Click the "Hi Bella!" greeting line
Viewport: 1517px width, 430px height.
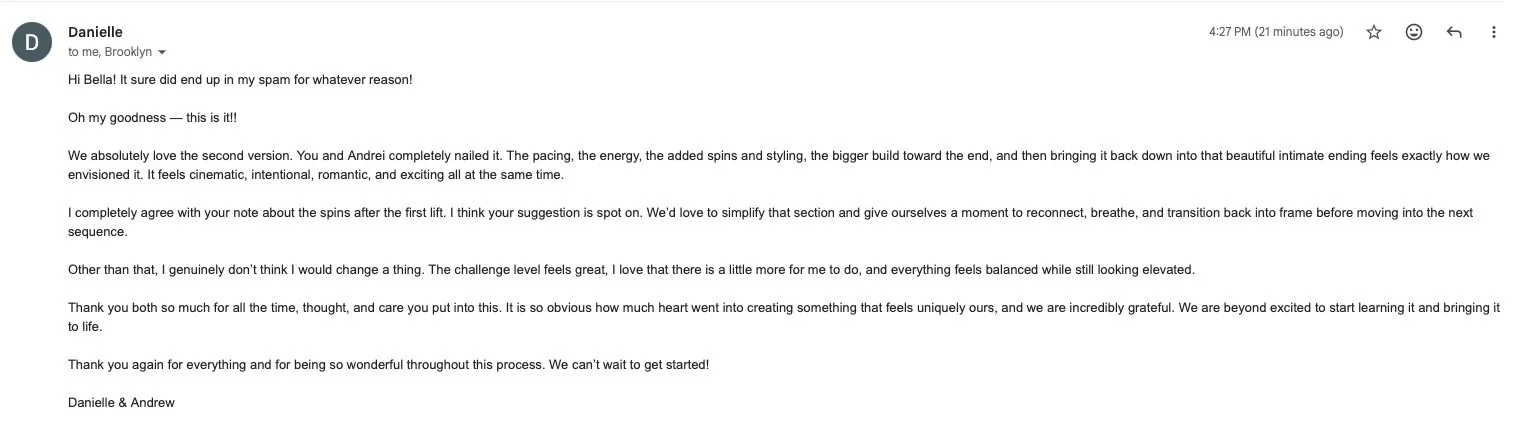(240, 79)
